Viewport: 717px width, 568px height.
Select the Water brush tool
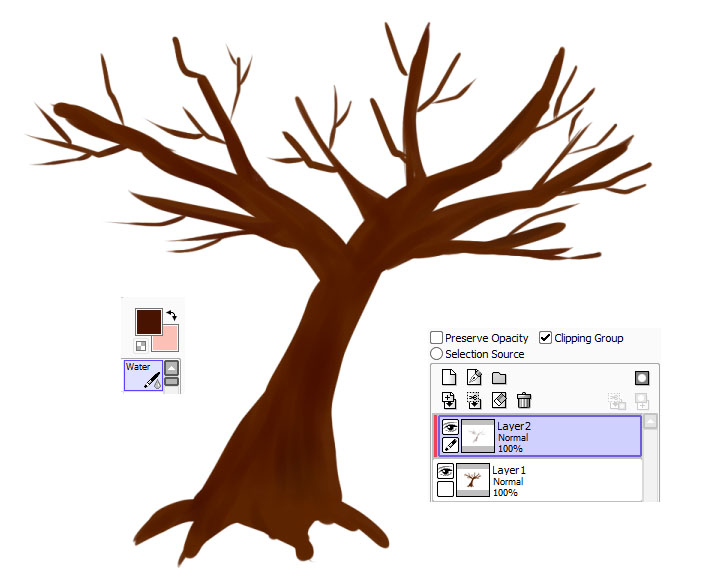(x=142, y=375)
